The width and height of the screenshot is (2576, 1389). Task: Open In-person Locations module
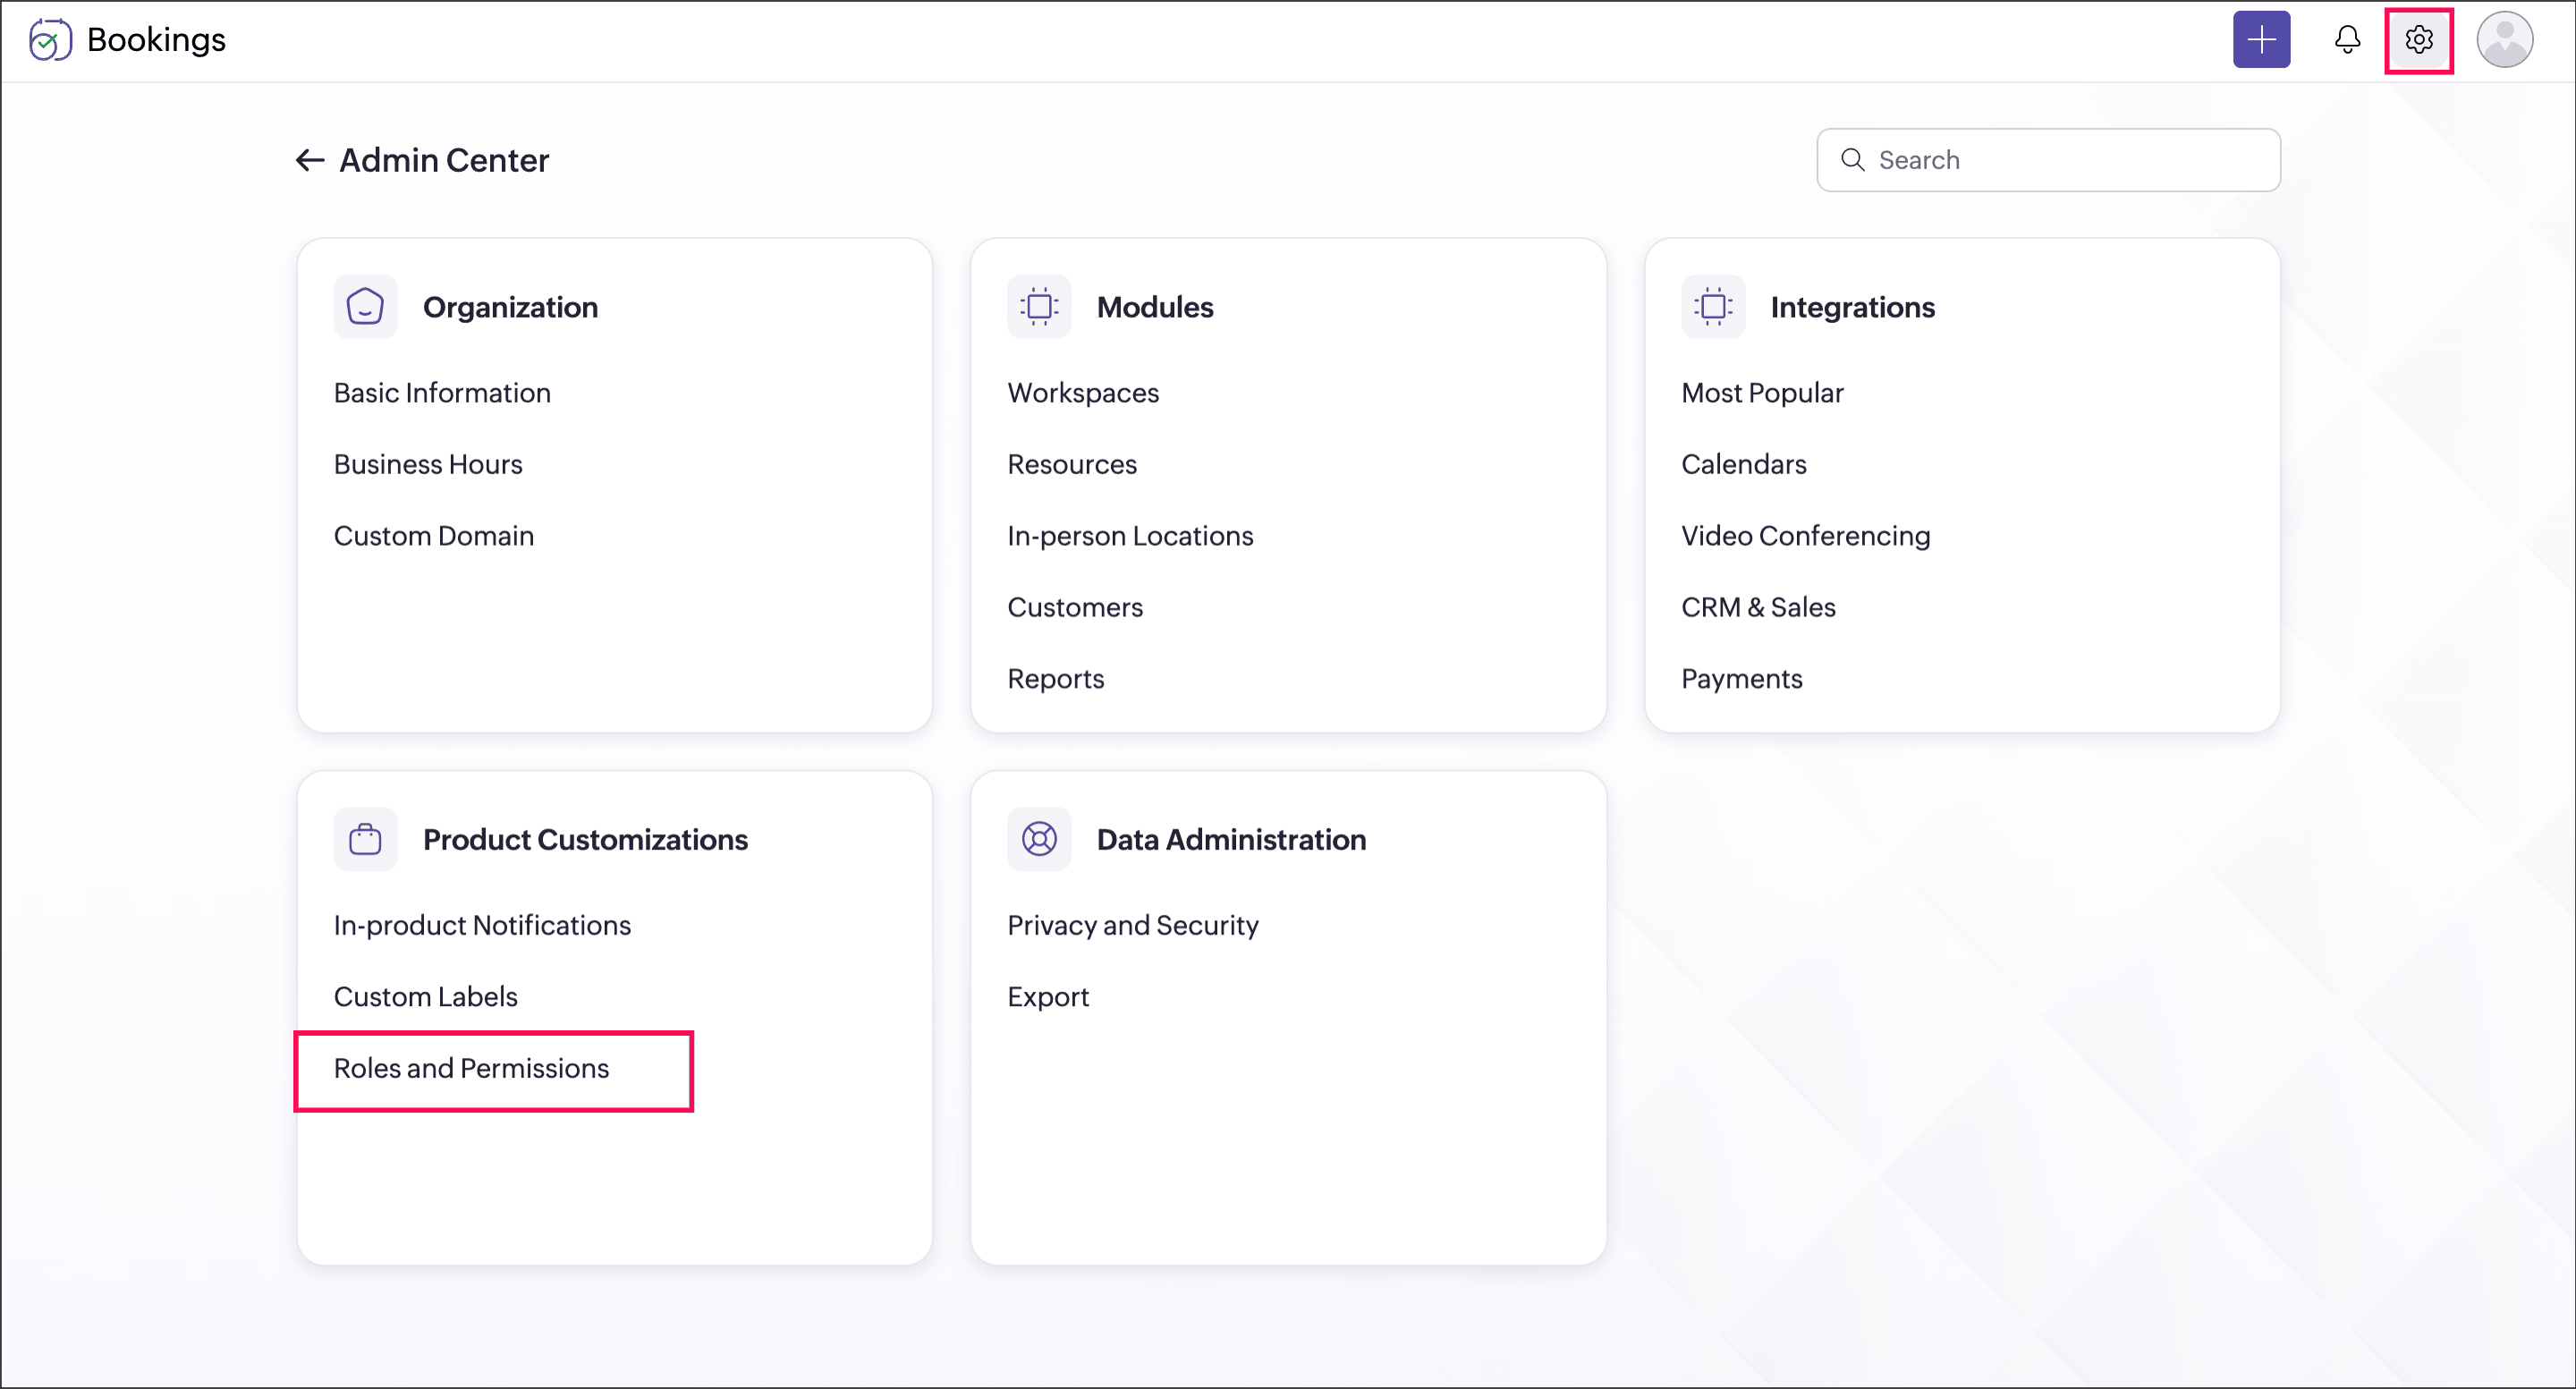(x=1129, y=536)
